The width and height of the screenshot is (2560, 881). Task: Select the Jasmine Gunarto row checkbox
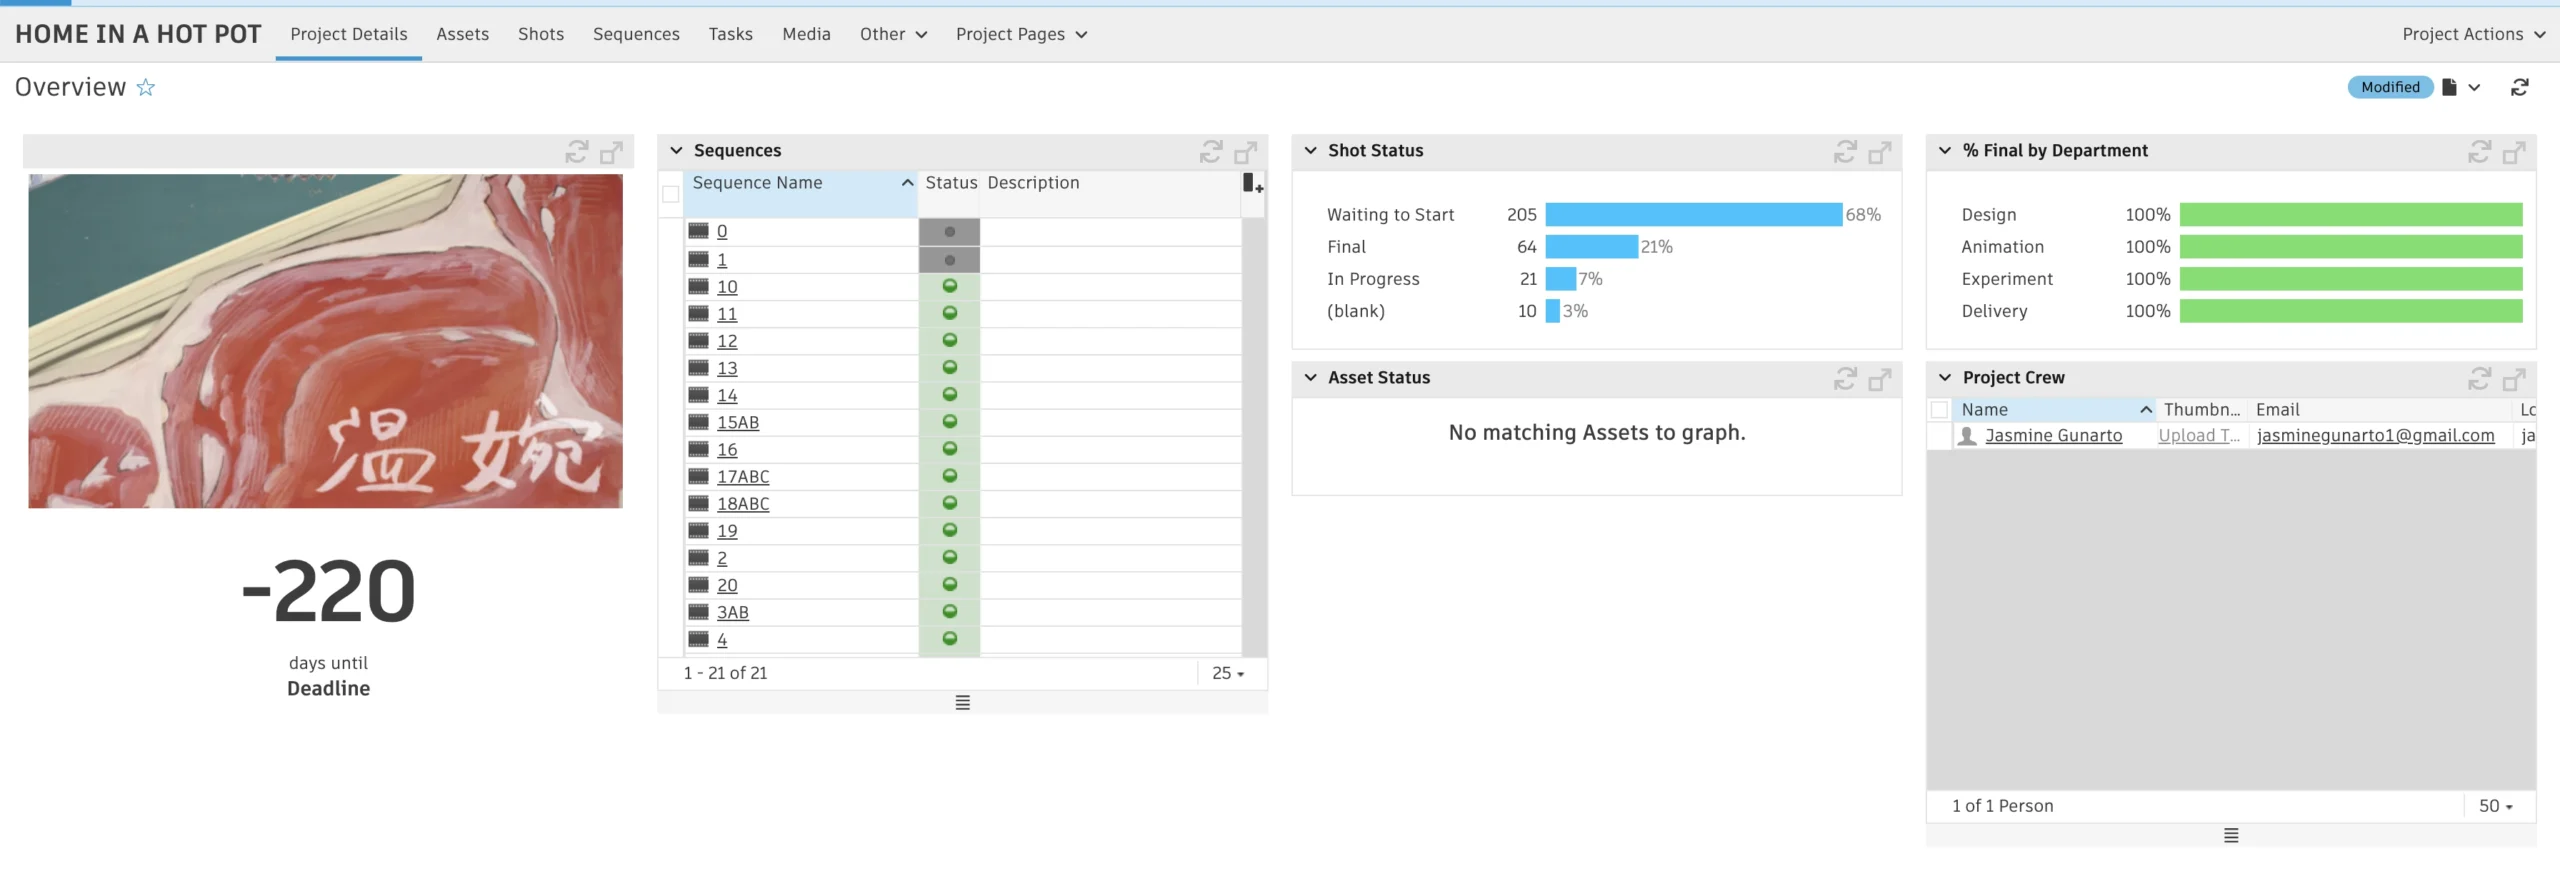[x=1939, y=436]
